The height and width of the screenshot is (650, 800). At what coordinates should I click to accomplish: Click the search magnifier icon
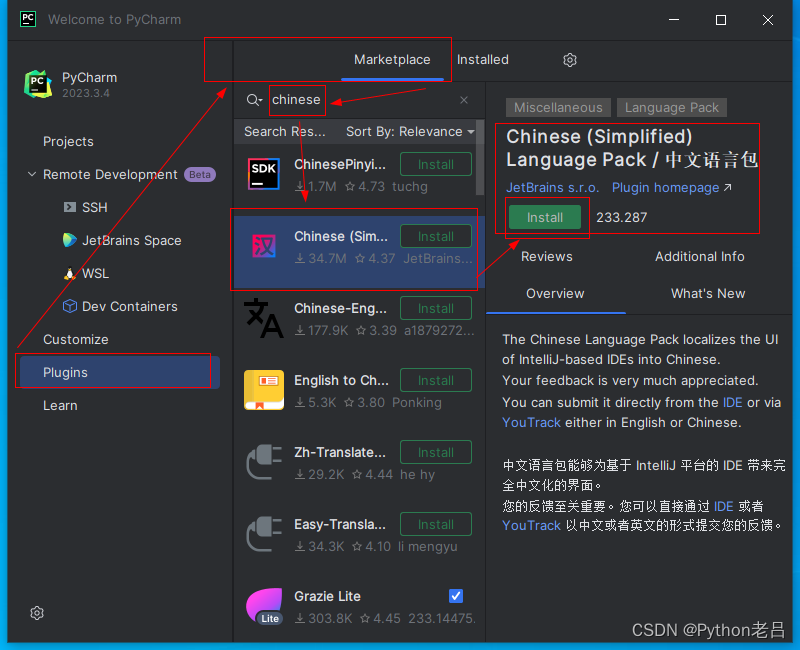pyautogui.click(x=254, y=100)
